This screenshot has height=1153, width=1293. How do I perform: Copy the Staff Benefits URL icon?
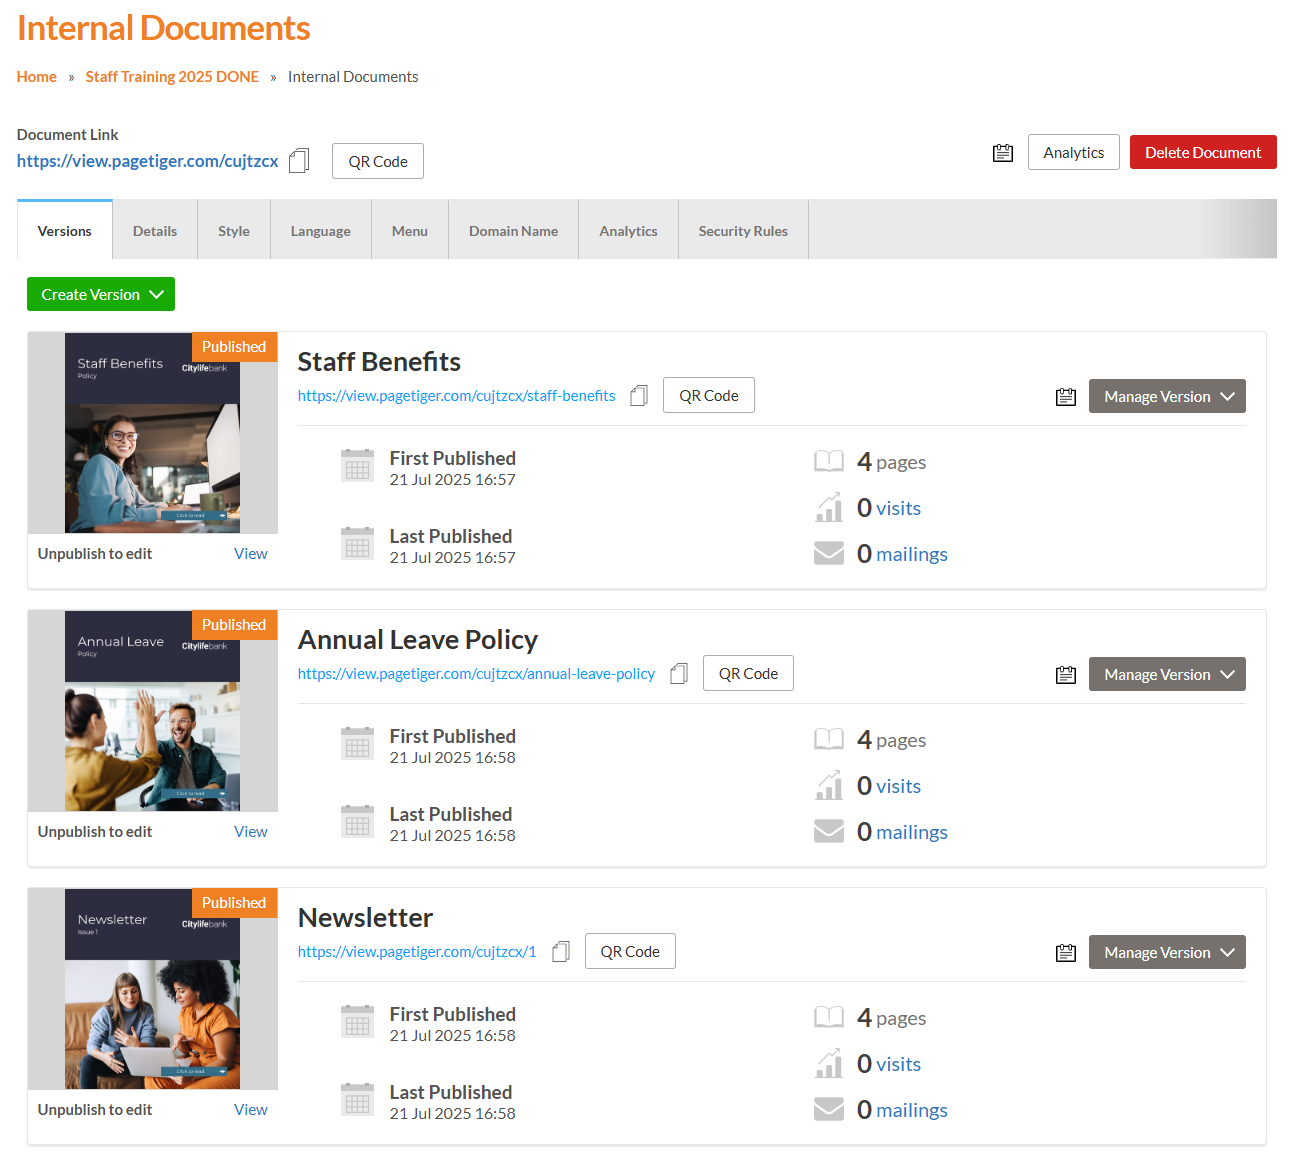click(639, 396)
